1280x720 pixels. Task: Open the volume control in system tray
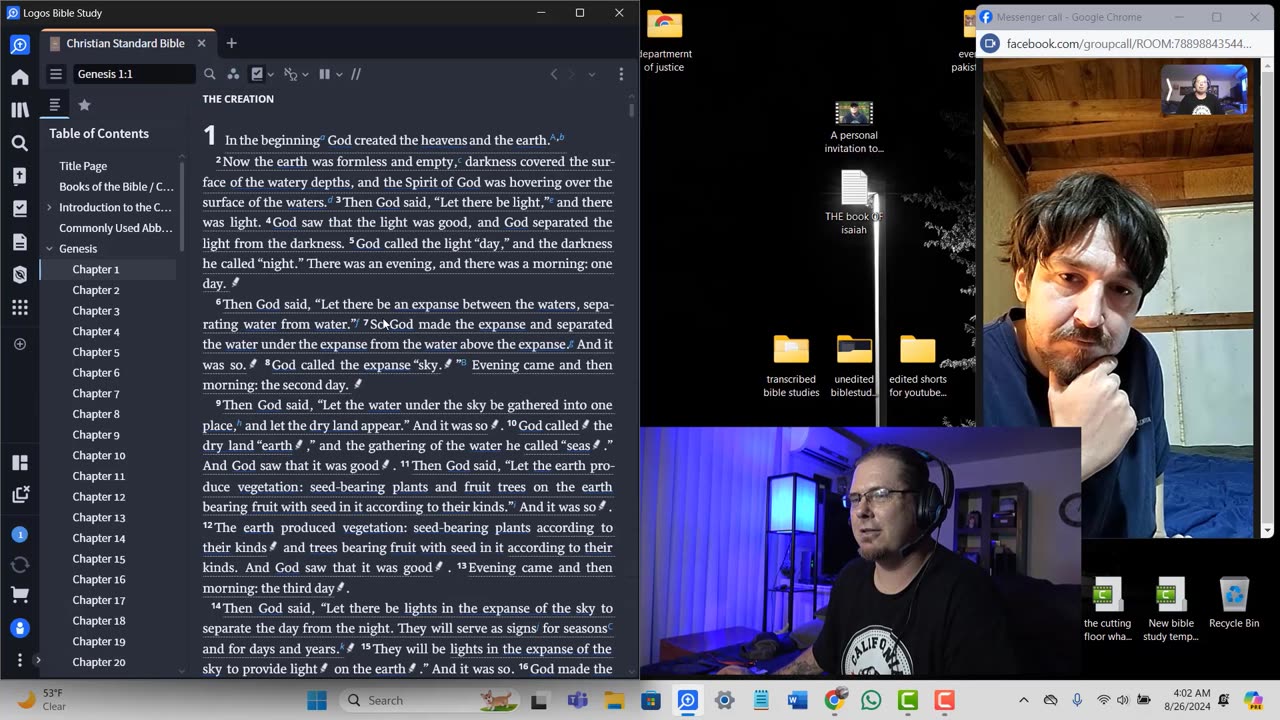[x=1122, y=700]
